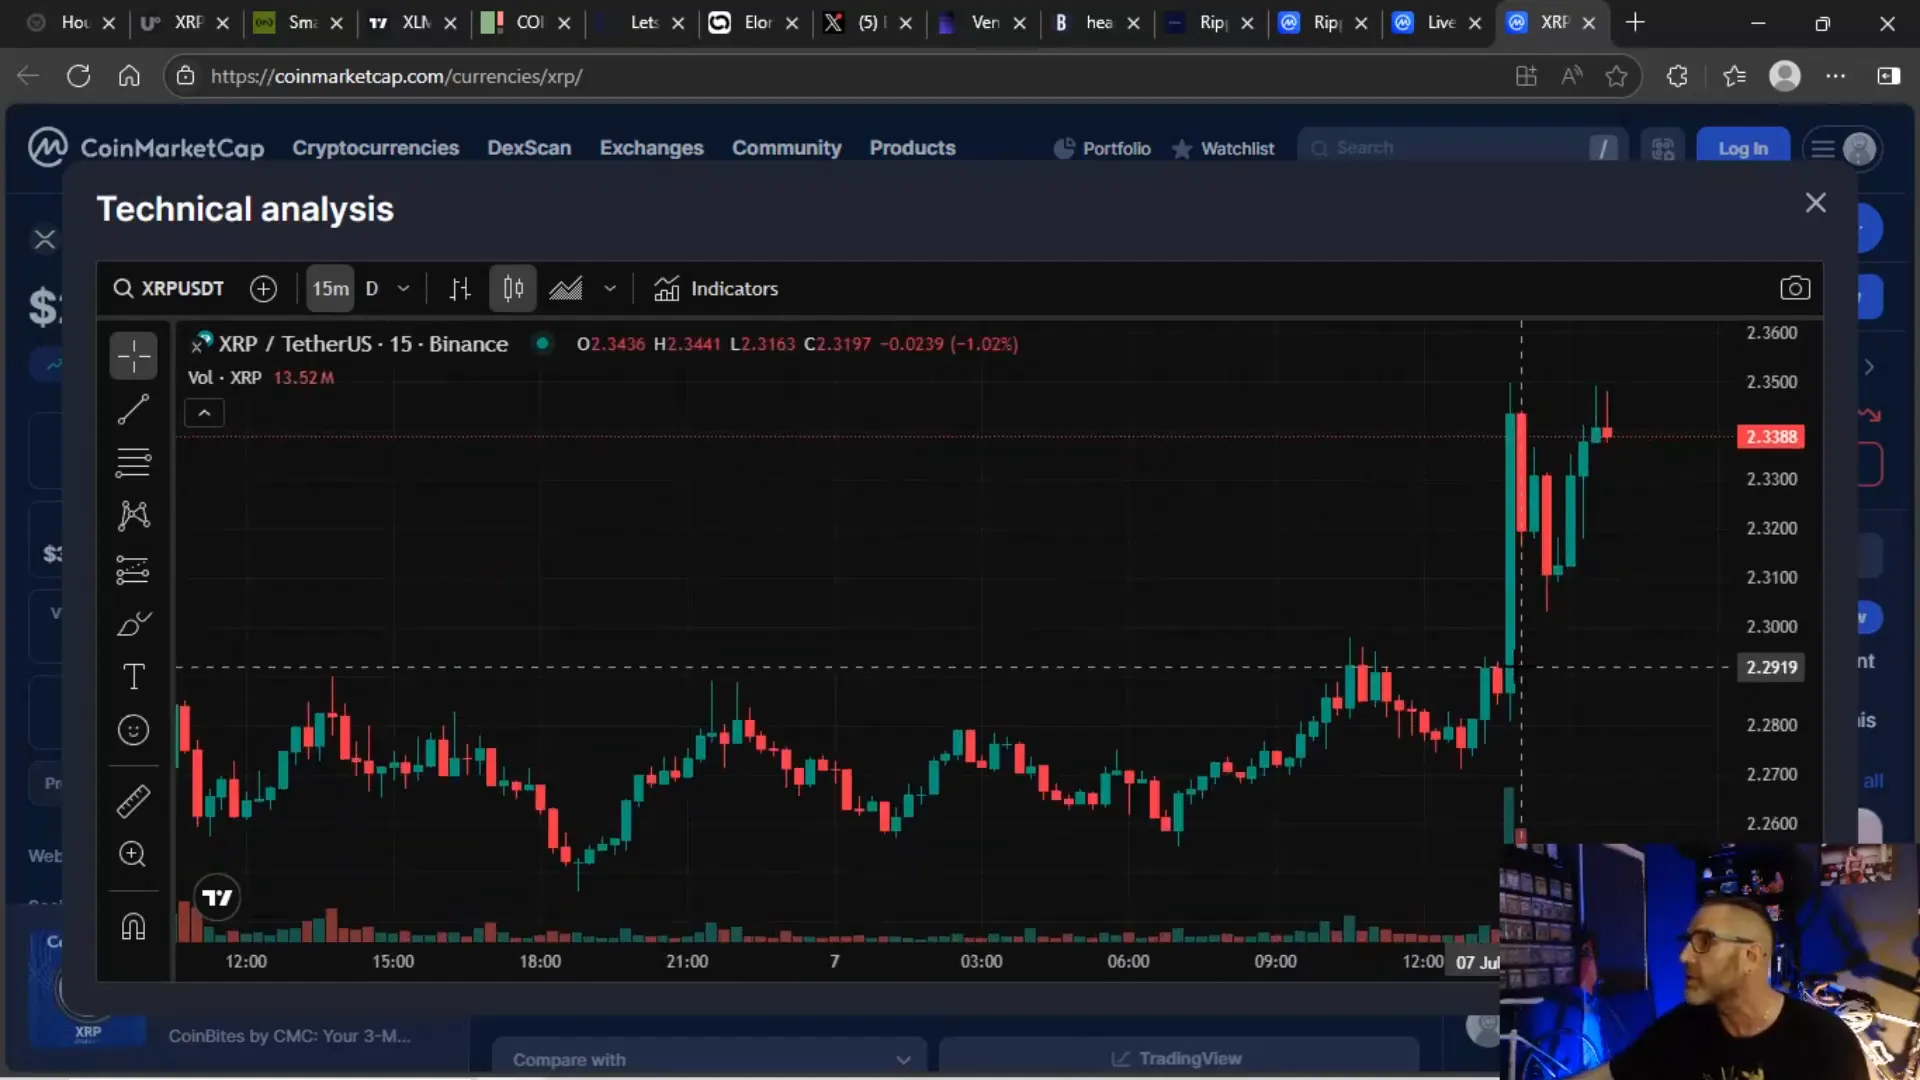Click the app grid icon beside Log In
The width and height of the screenshot is (1920, 1080).
1663,149
